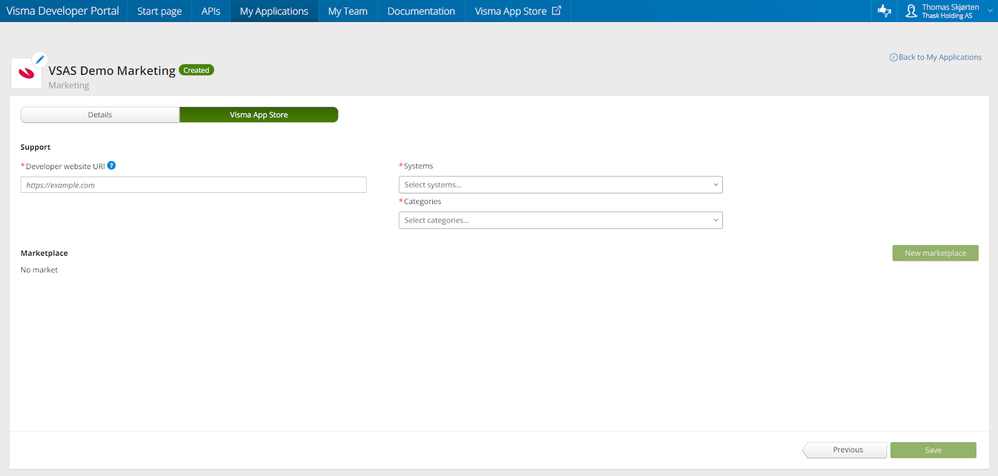The image size is (998, 476).
Task: Click the Support section heading
Action: (x=36, y=147)
